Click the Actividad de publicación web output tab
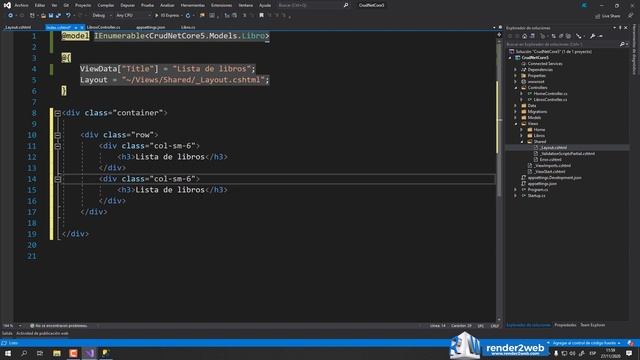The height and width of the screenshot is (360, 640). coord(42,333)
